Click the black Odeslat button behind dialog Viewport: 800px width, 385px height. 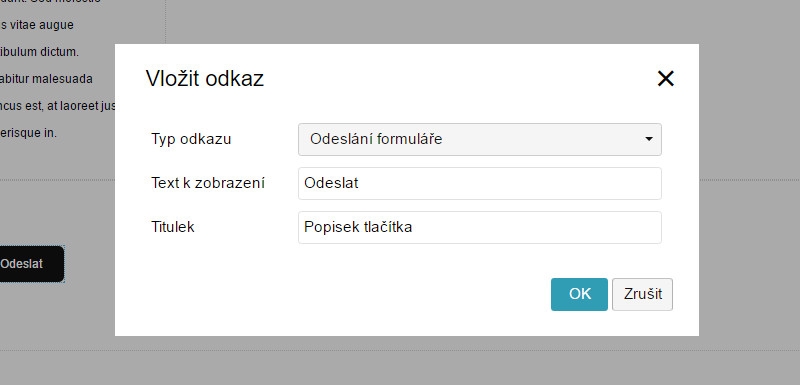tap(31, 264)
